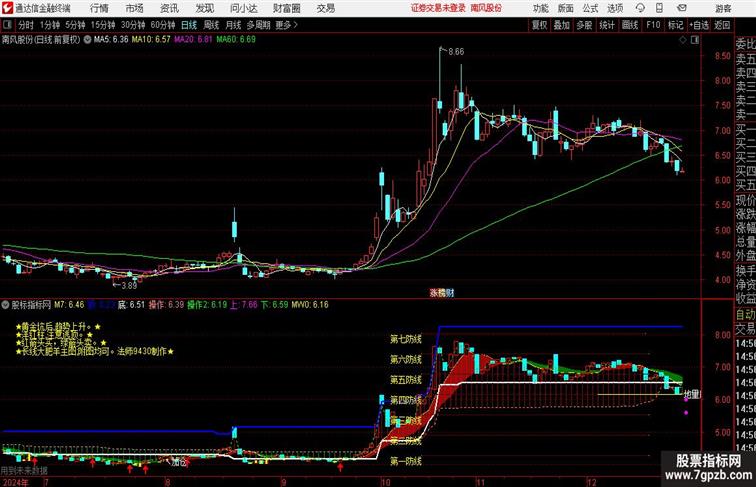This screenshot has height=487, width=756.
Task: Click the MA20: 6.81 indicator value
Action: 193,40
